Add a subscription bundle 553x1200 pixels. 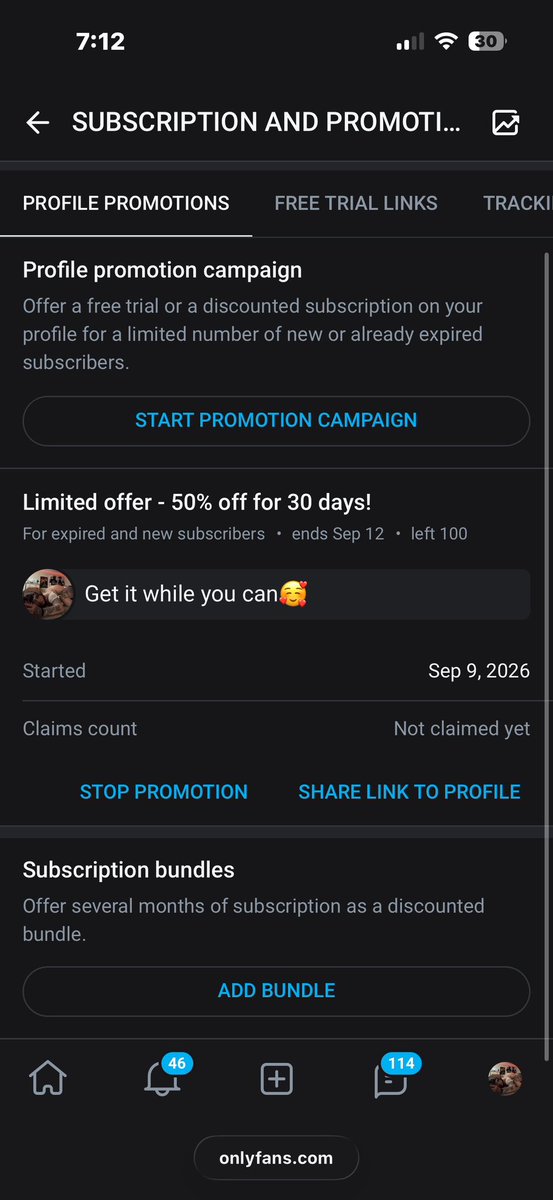(276, 991)
